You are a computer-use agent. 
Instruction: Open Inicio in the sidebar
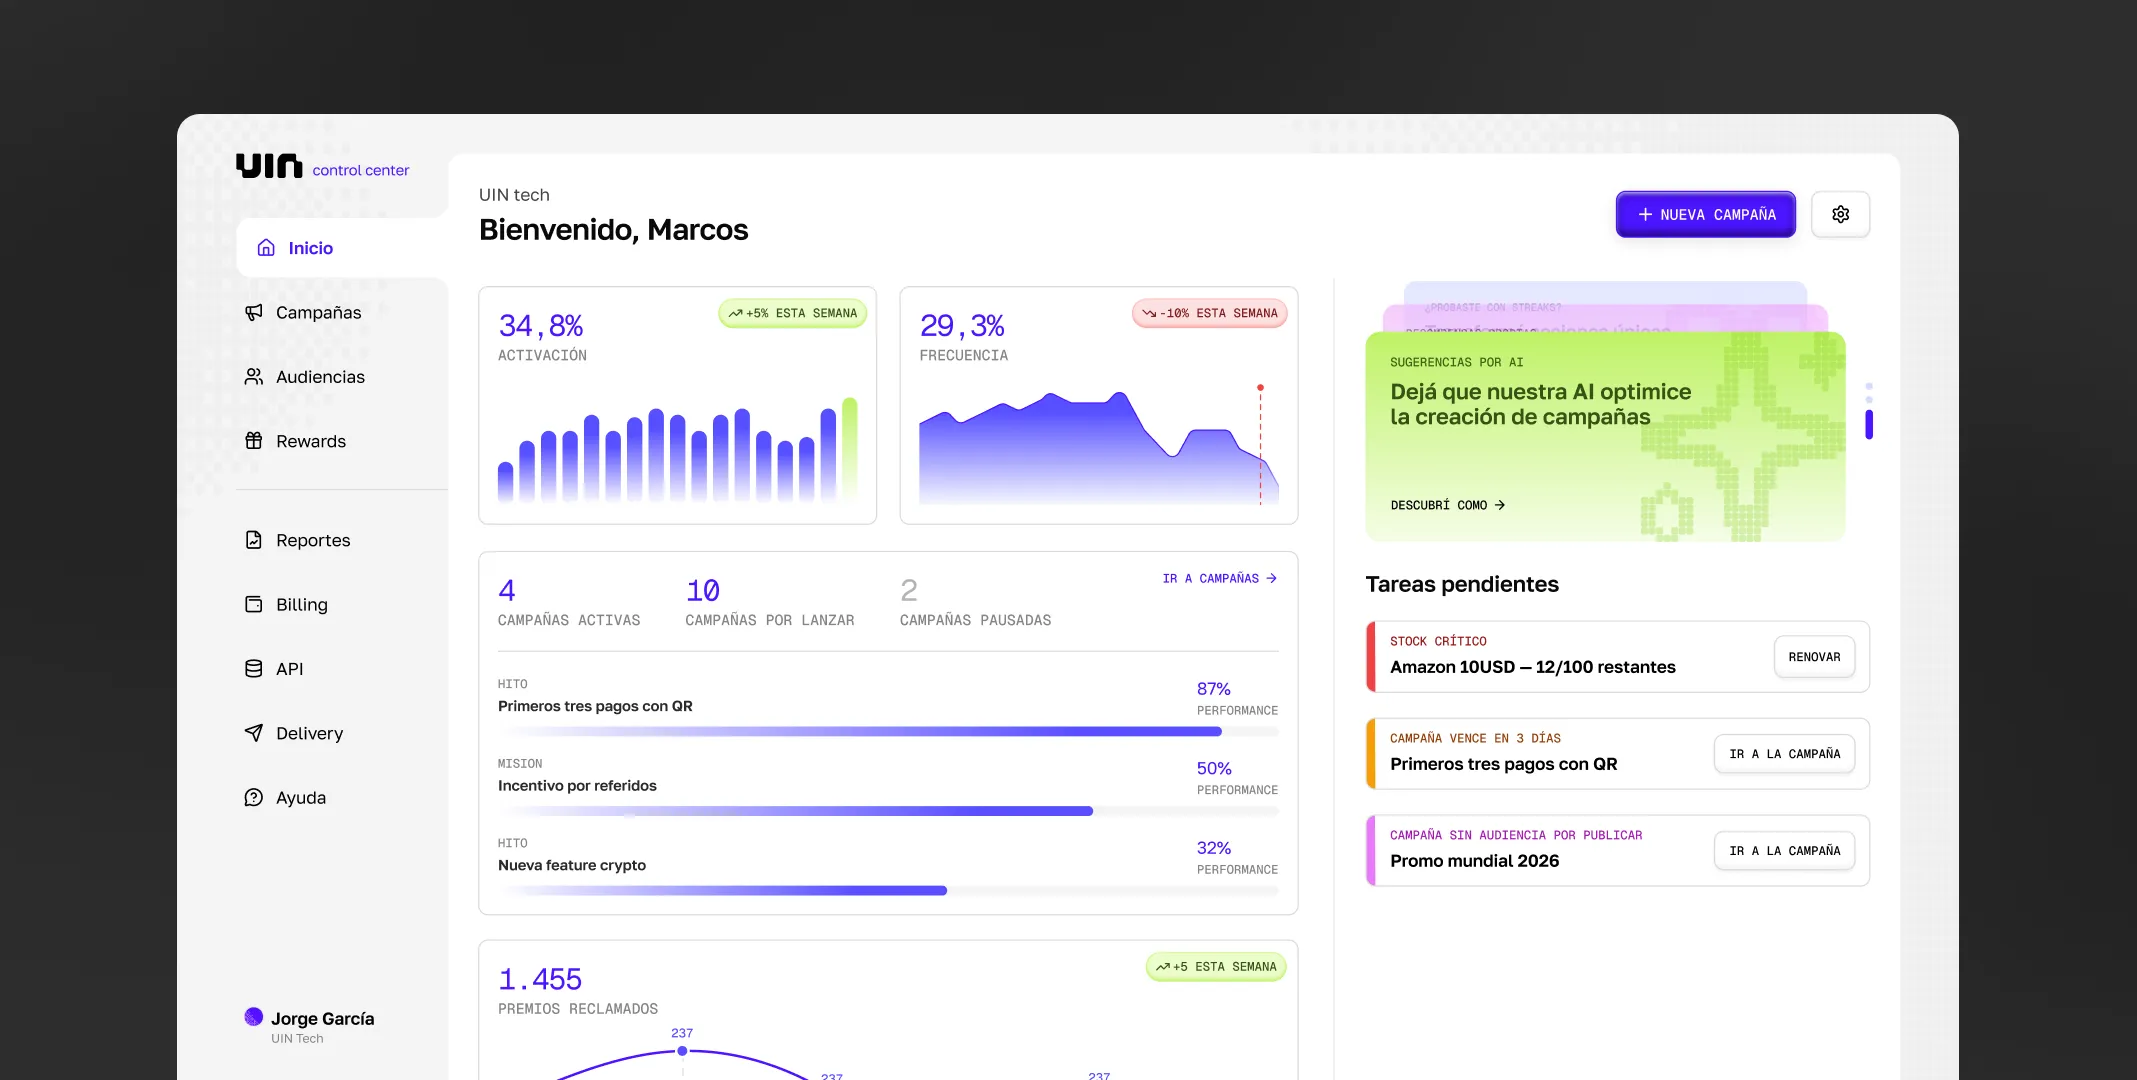coord(342,248)
